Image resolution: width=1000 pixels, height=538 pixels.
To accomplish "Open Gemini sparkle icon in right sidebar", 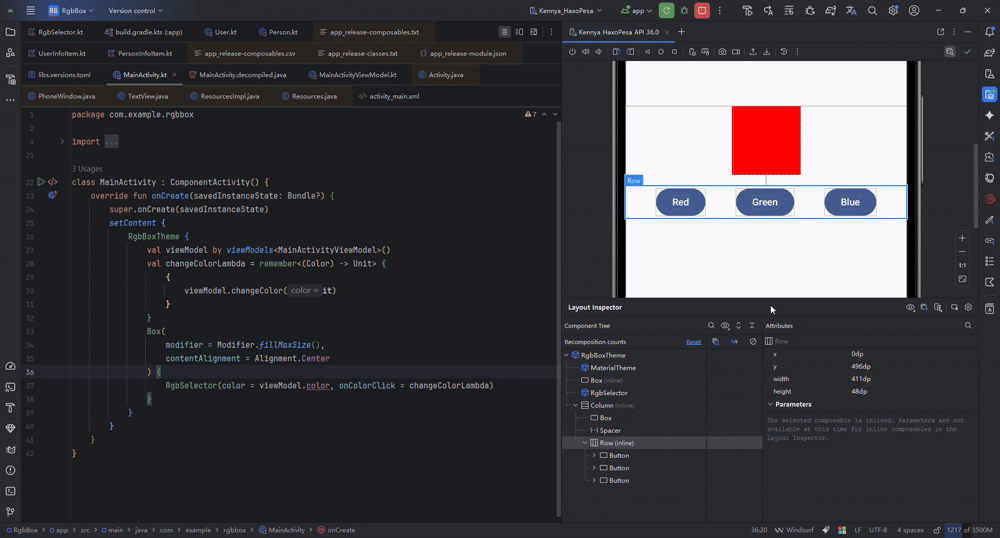I will 989,115.
